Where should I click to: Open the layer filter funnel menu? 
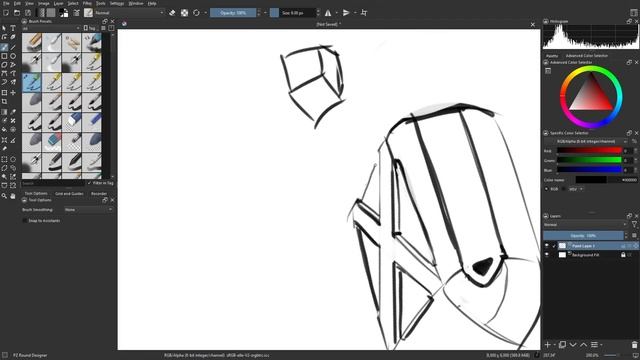(x=634, y=224)
